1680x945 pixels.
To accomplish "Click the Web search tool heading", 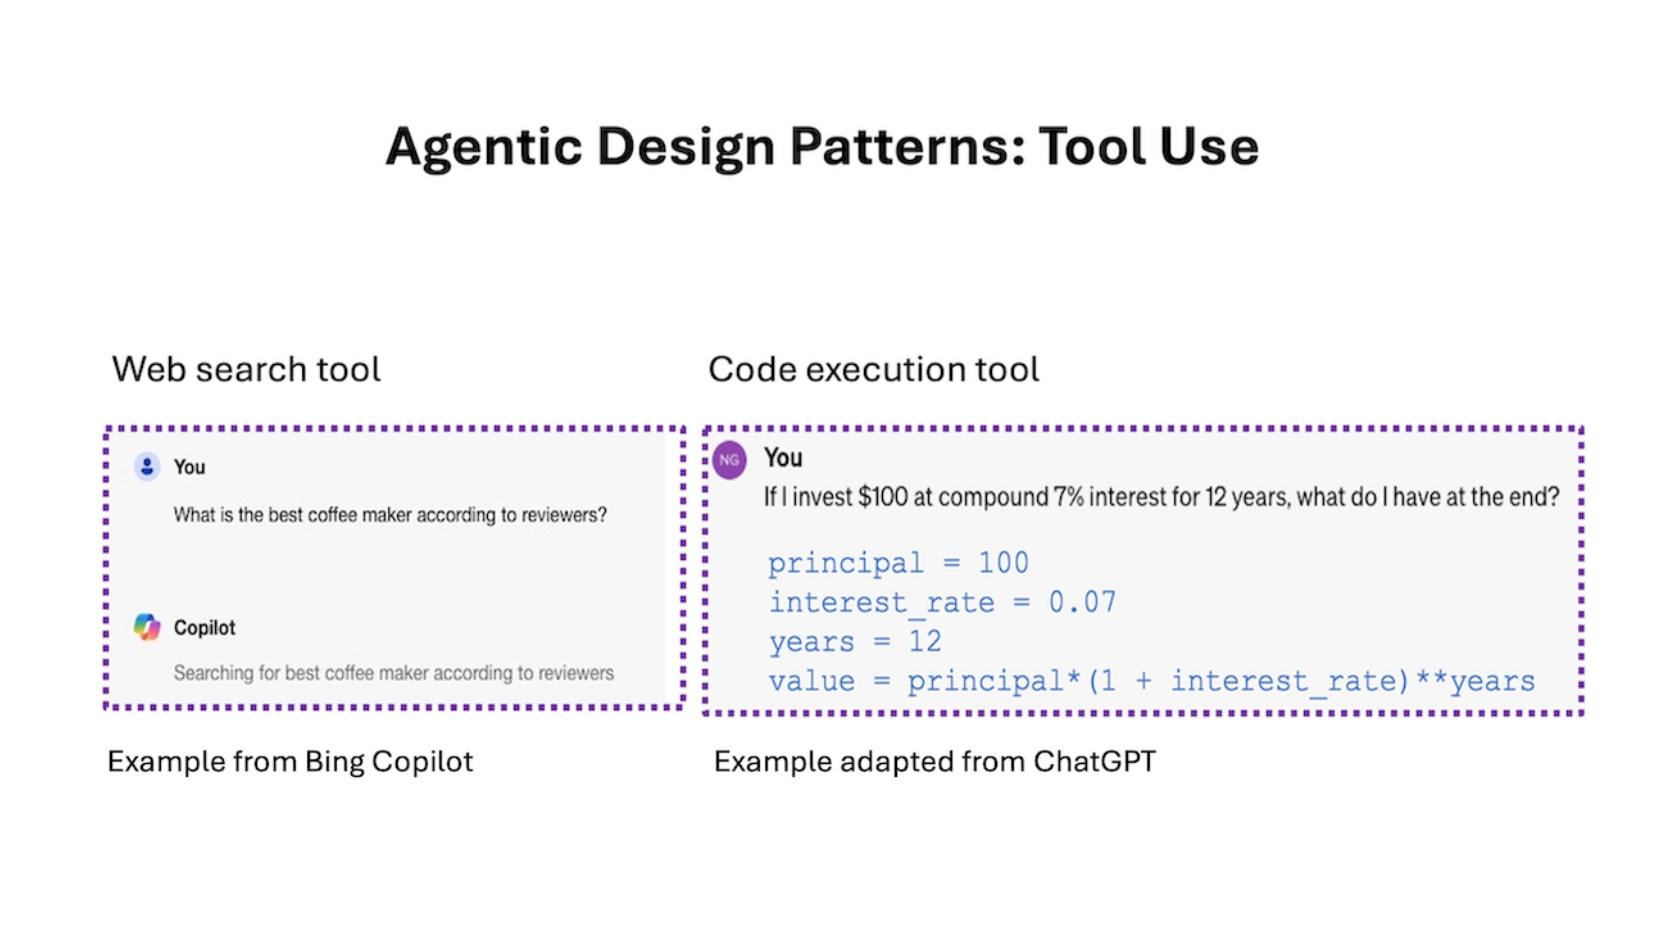I will [x=246, y=369].
